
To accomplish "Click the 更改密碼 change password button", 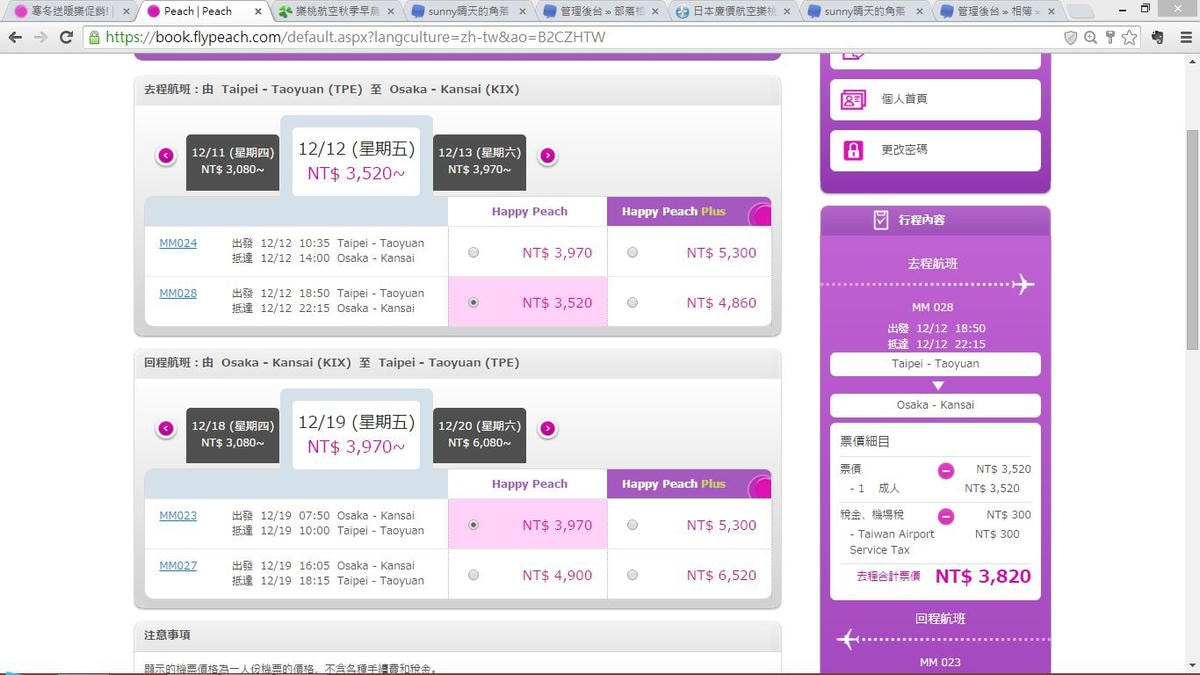I will pyautogui.click(x=934, y=150).
